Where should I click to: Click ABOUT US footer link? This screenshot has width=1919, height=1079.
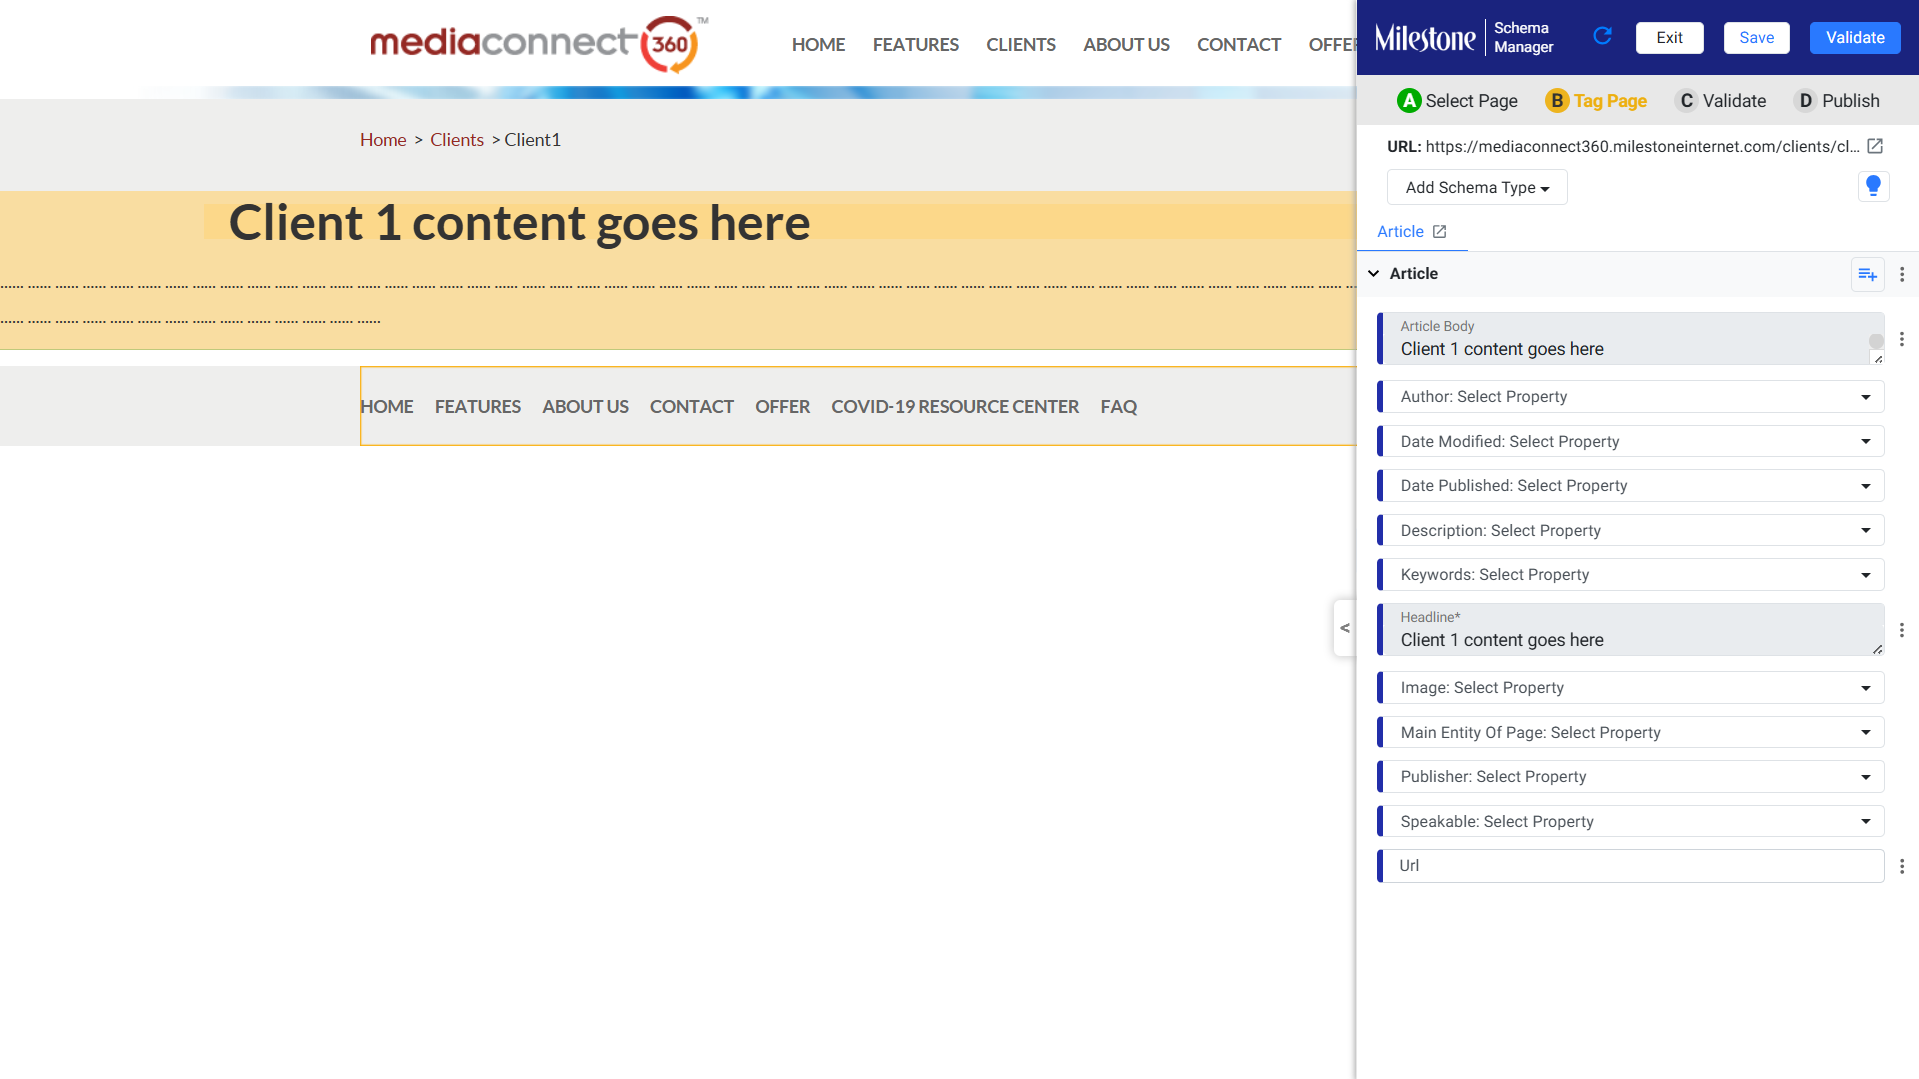point(585,407)
